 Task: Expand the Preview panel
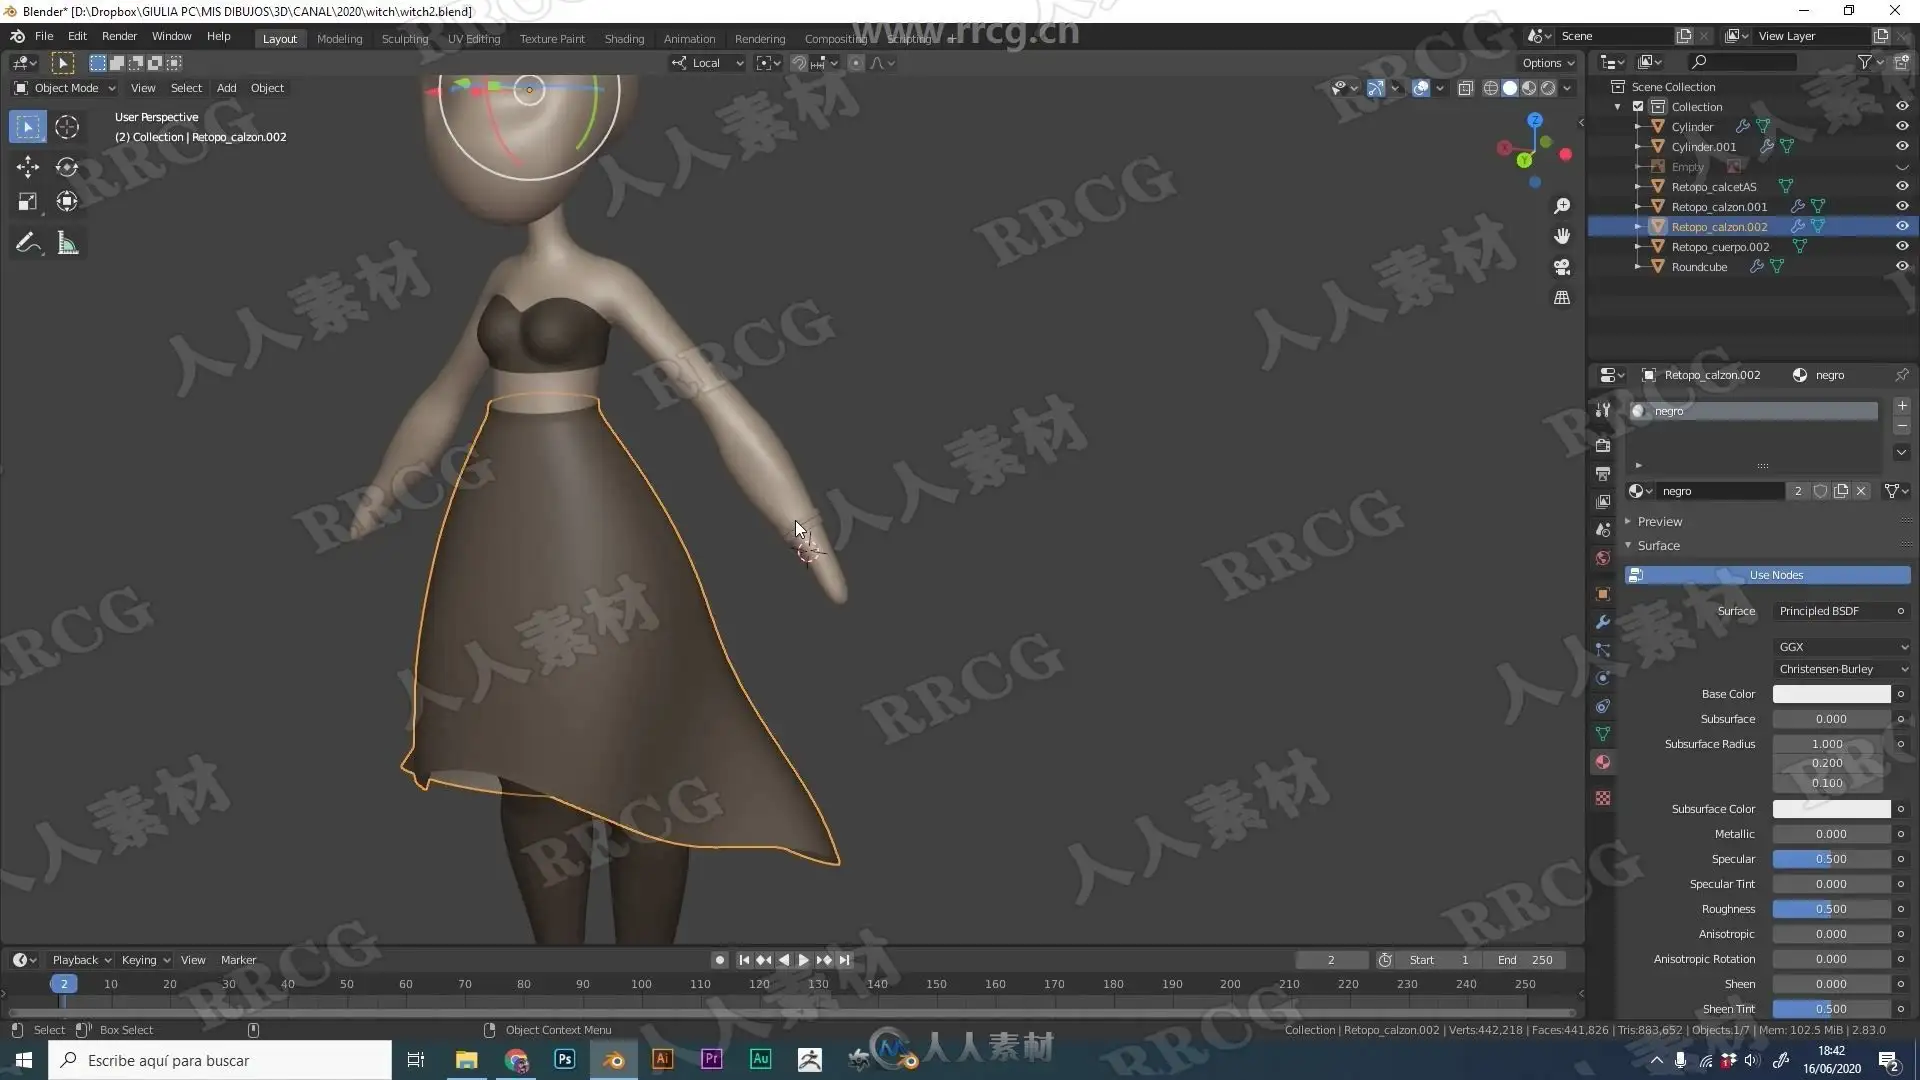[x=1659, y=521]
